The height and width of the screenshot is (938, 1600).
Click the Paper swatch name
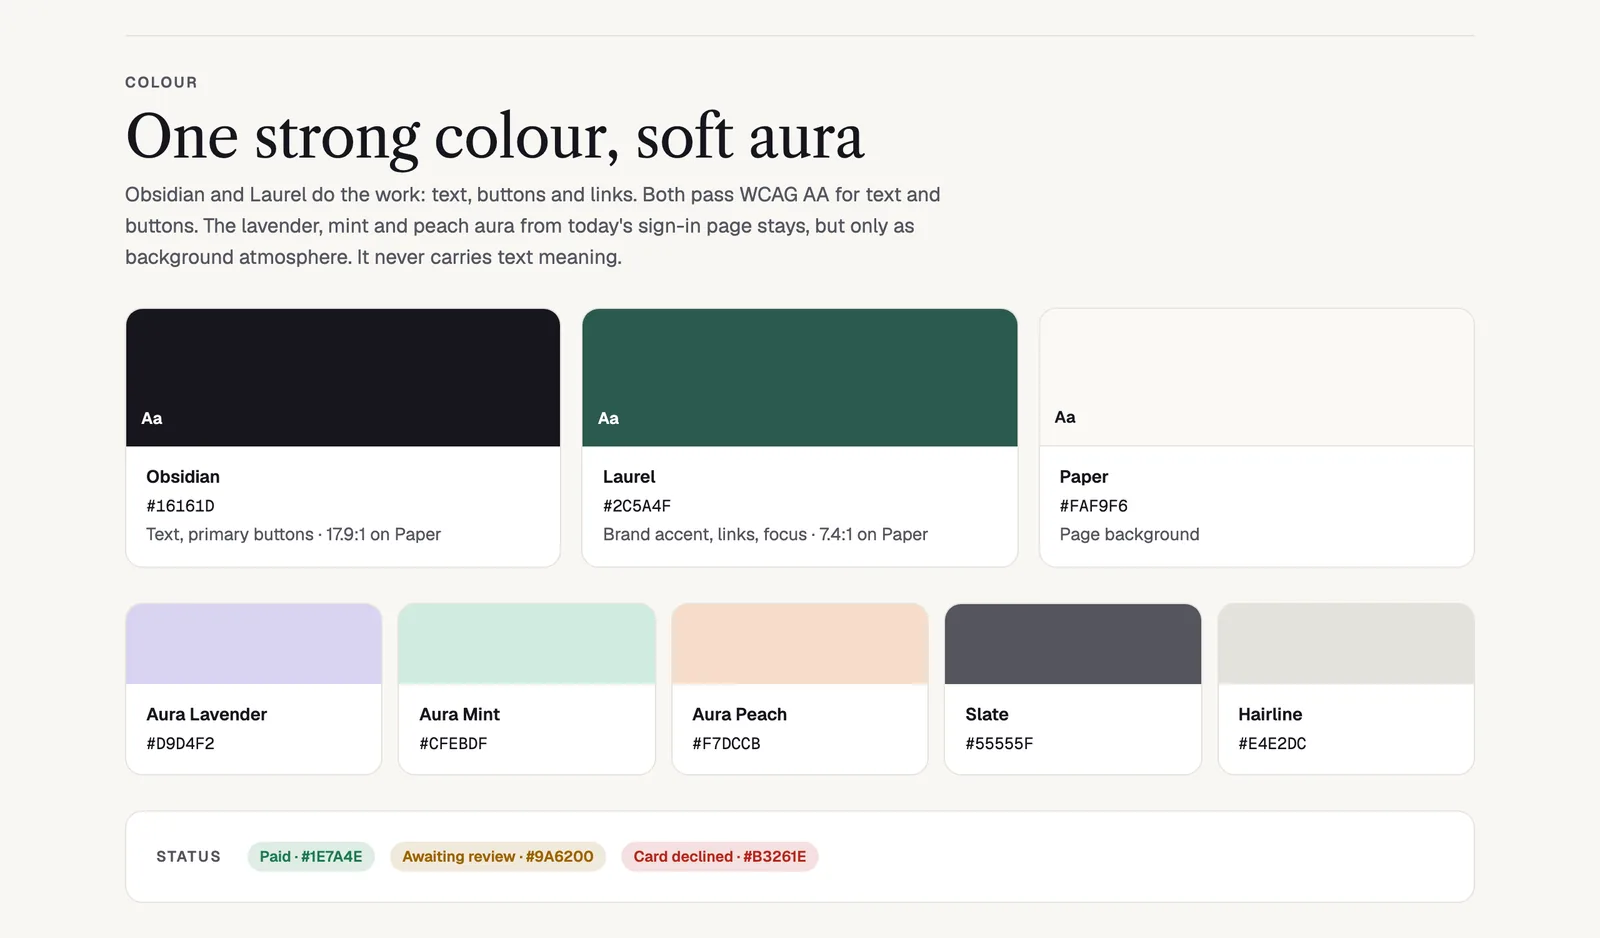point(1084,477)
